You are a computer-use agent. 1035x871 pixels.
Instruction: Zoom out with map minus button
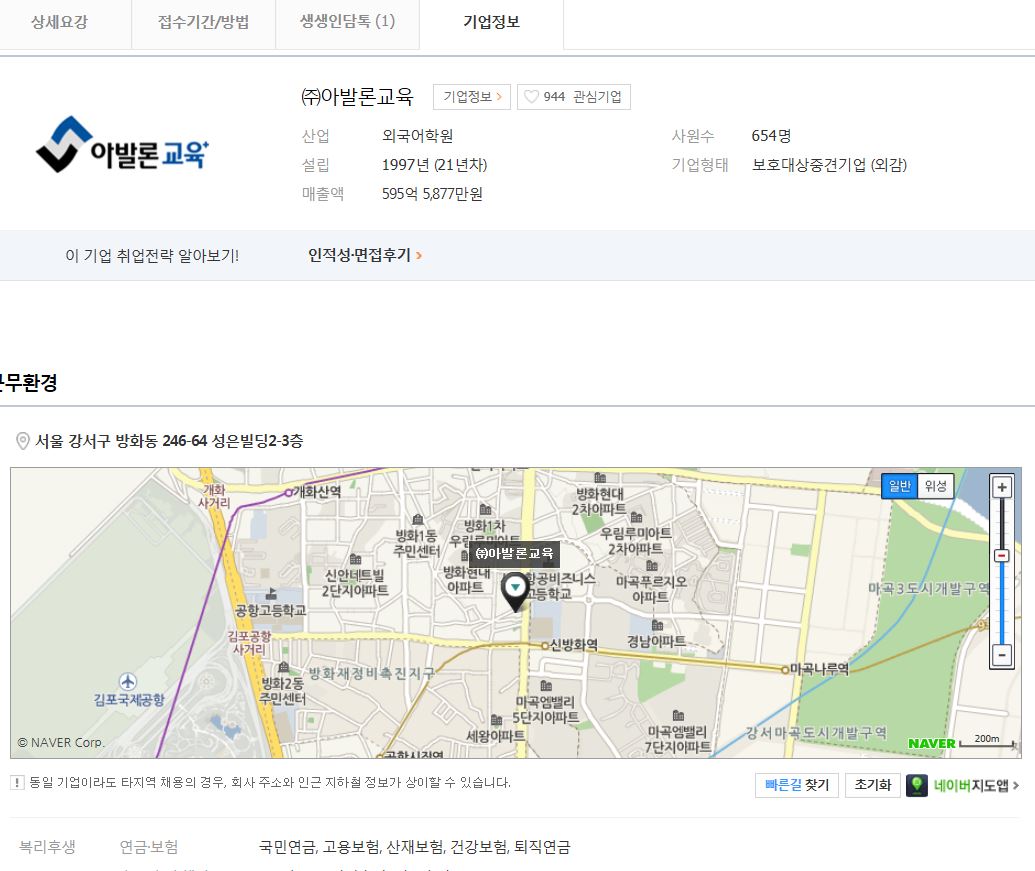(1002, 655)
